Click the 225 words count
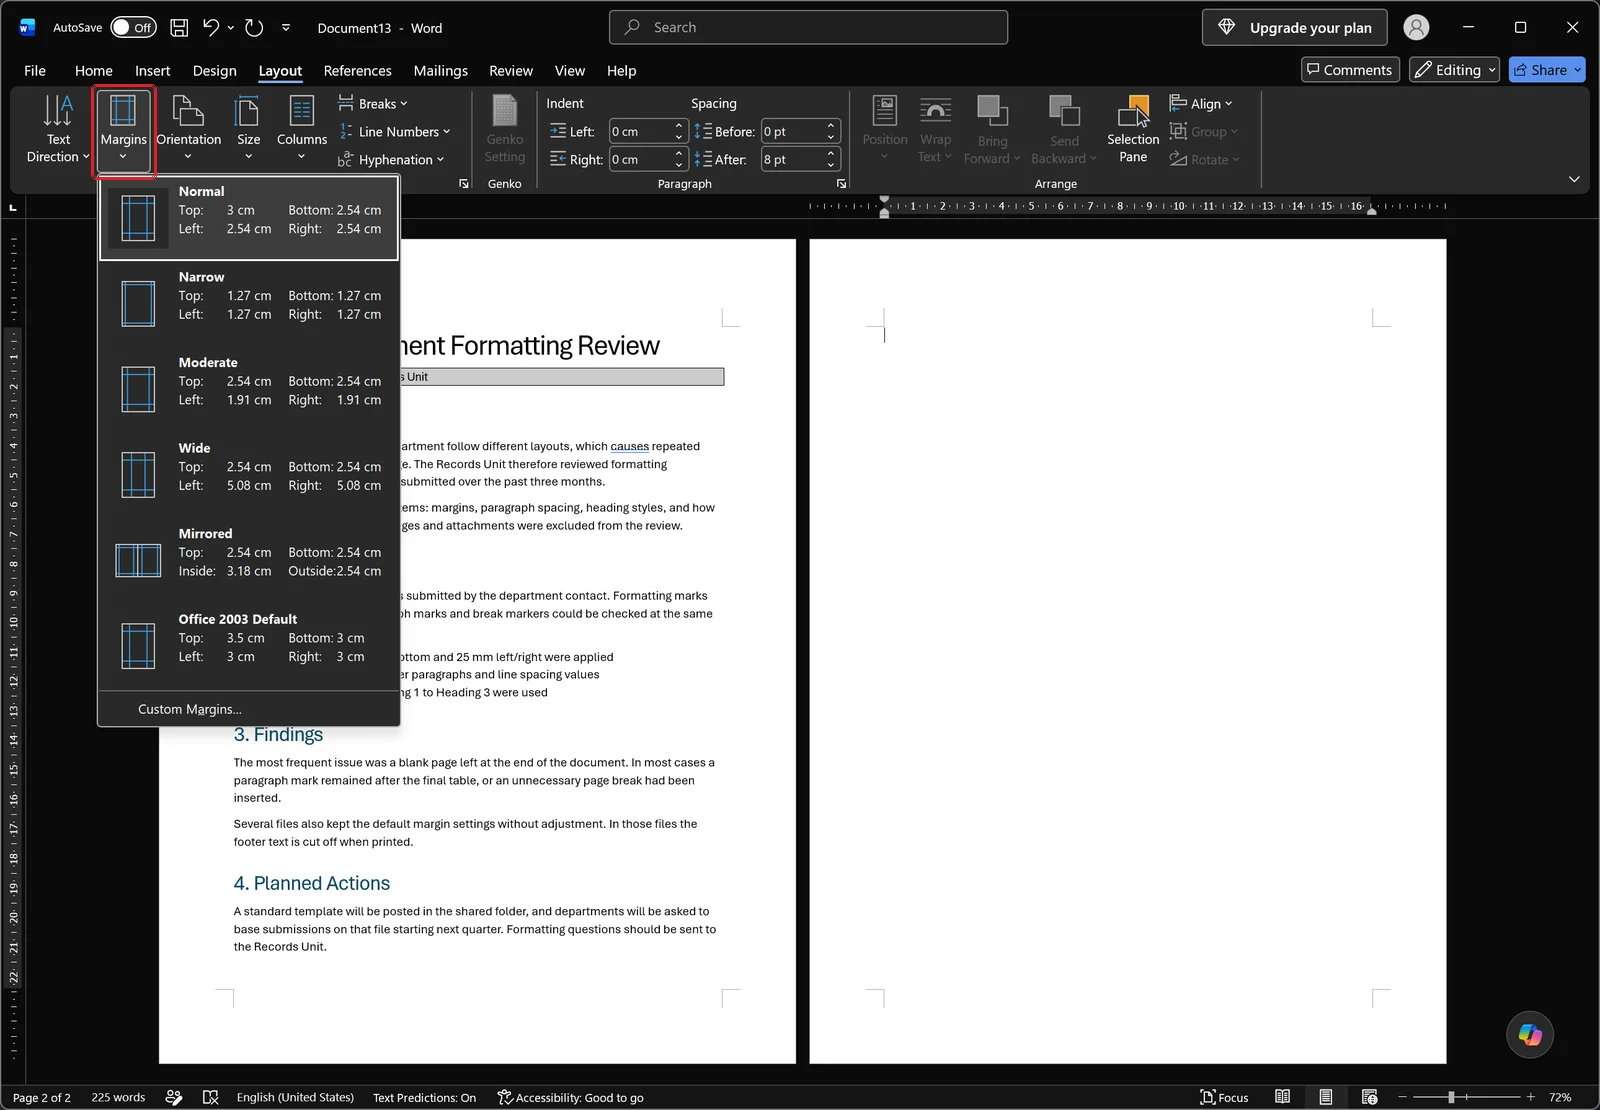The width and height of the screenshot is (1600, 1110). pos(118,1097)
